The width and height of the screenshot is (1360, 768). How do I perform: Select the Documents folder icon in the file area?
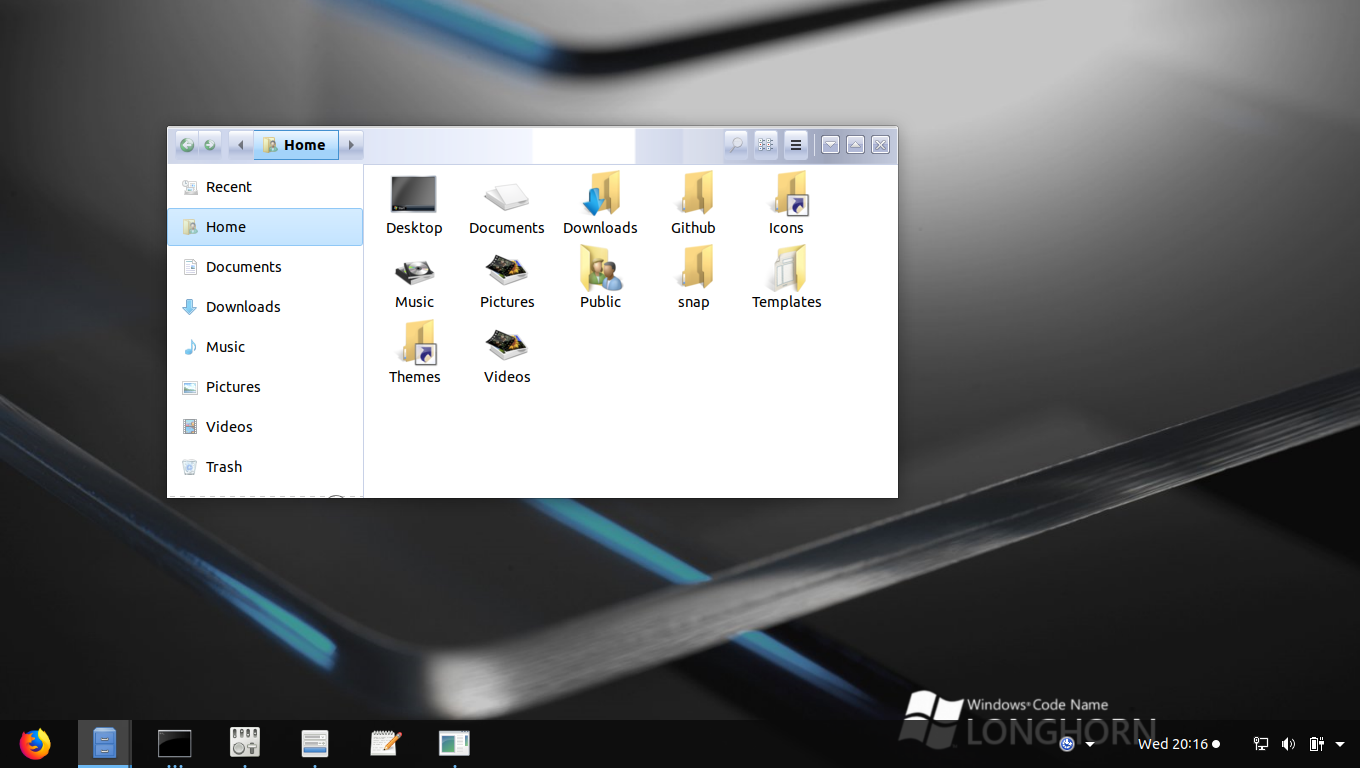507,196
